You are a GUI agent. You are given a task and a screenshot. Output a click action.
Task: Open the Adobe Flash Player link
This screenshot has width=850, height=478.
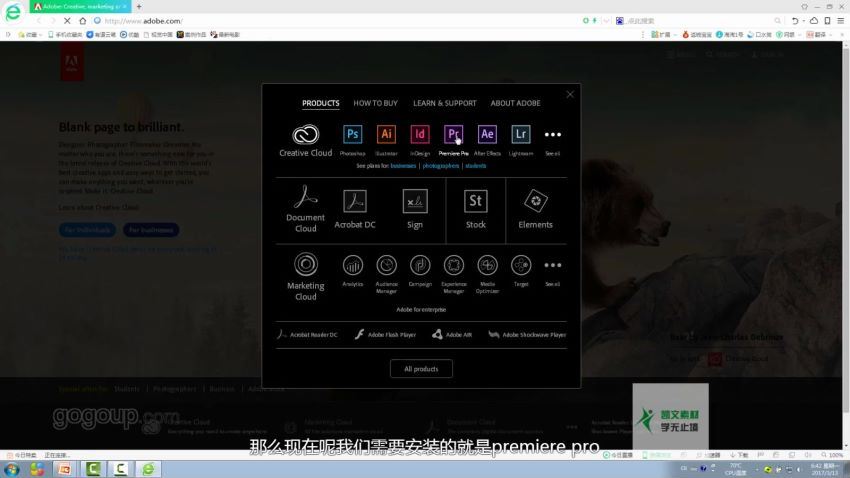(x=385, y=334)
